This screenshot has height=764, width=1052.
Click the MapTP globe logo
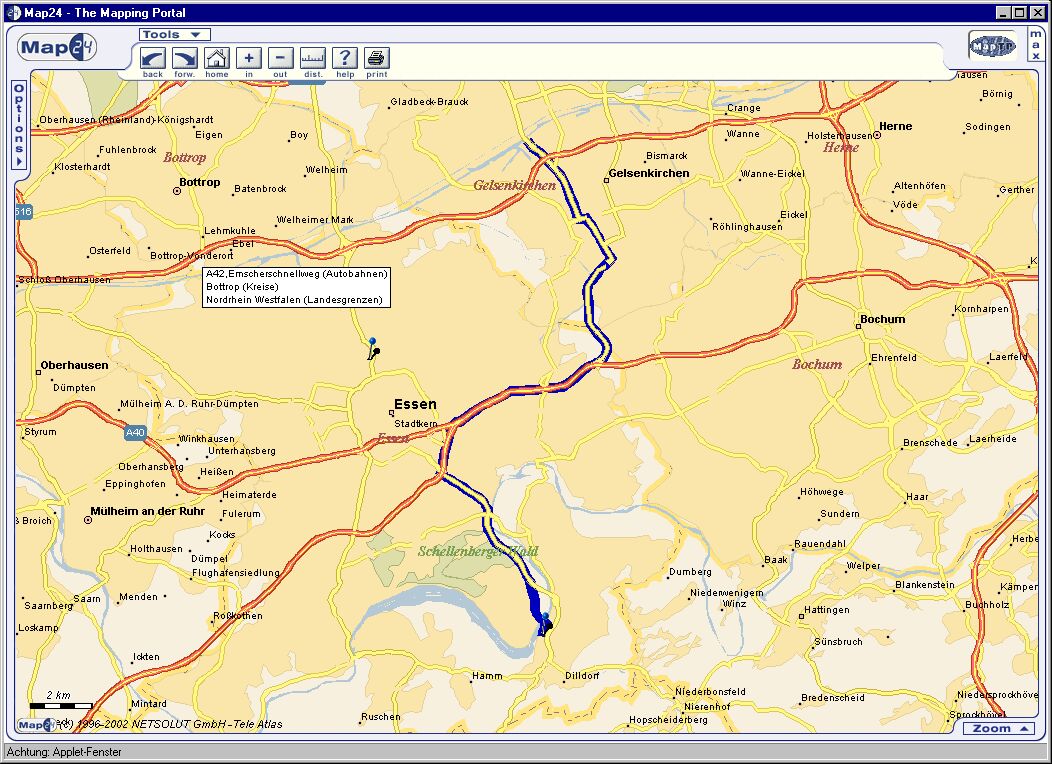[x=992, y=46]
